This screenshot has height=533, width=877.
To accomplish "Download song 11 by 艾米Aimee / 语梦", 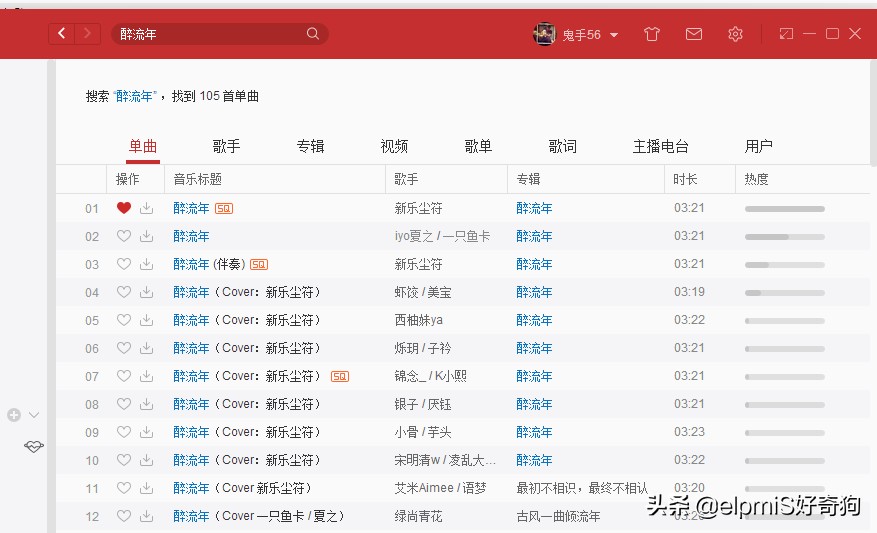I will (147, 488).
